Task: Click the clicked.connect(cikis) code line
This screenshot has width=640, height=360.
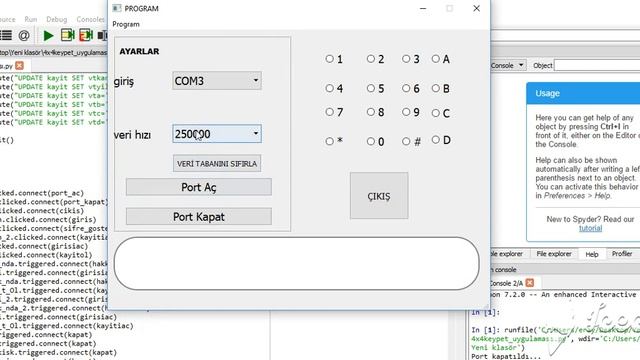Action: coord(42,211)
